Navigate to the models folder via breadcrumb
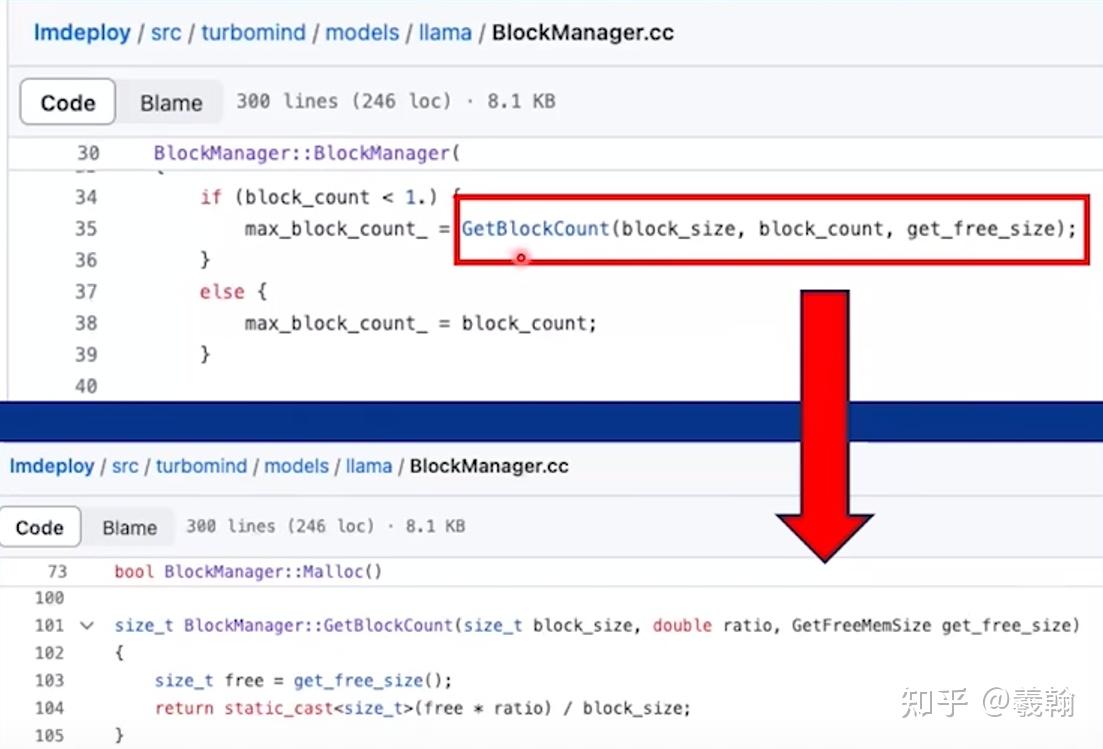1103x749 pixels. tap(362, 32)
